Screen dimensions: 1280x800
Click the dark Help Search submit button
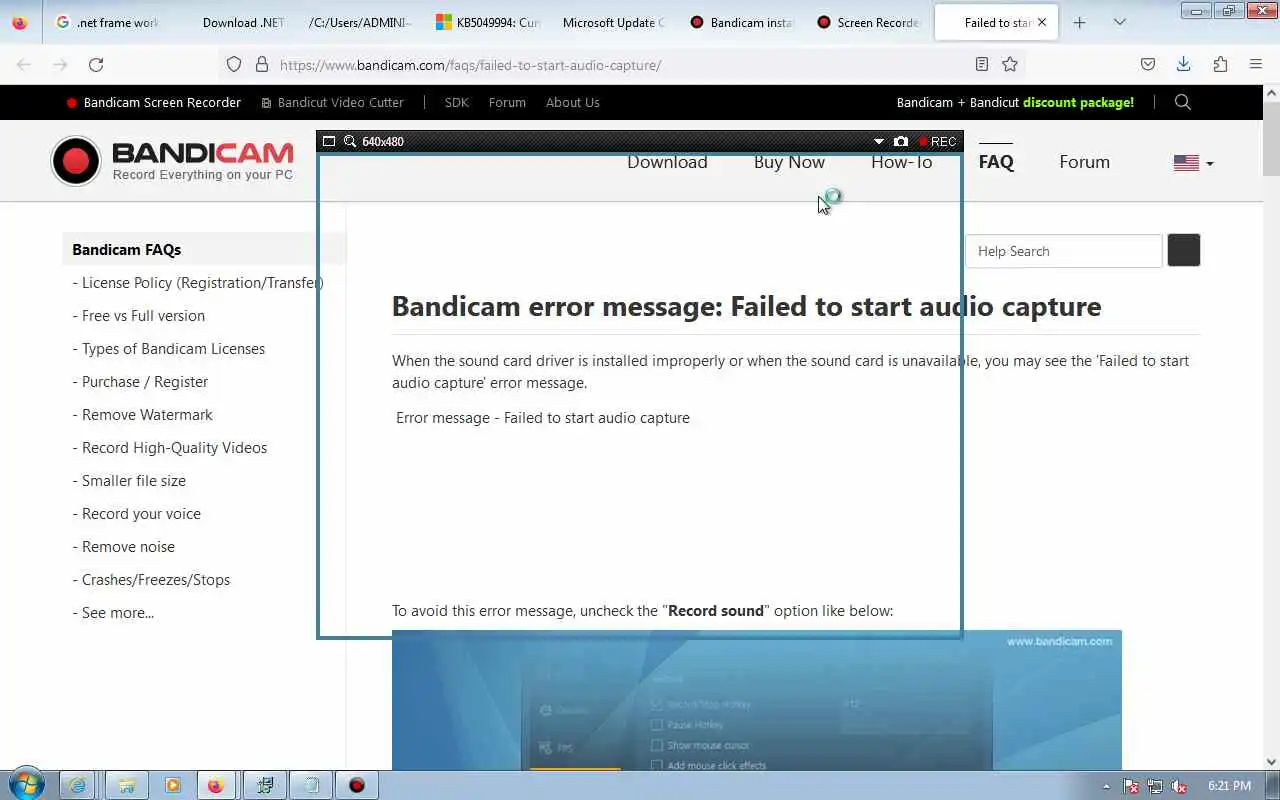click(x=1184, y=250)
